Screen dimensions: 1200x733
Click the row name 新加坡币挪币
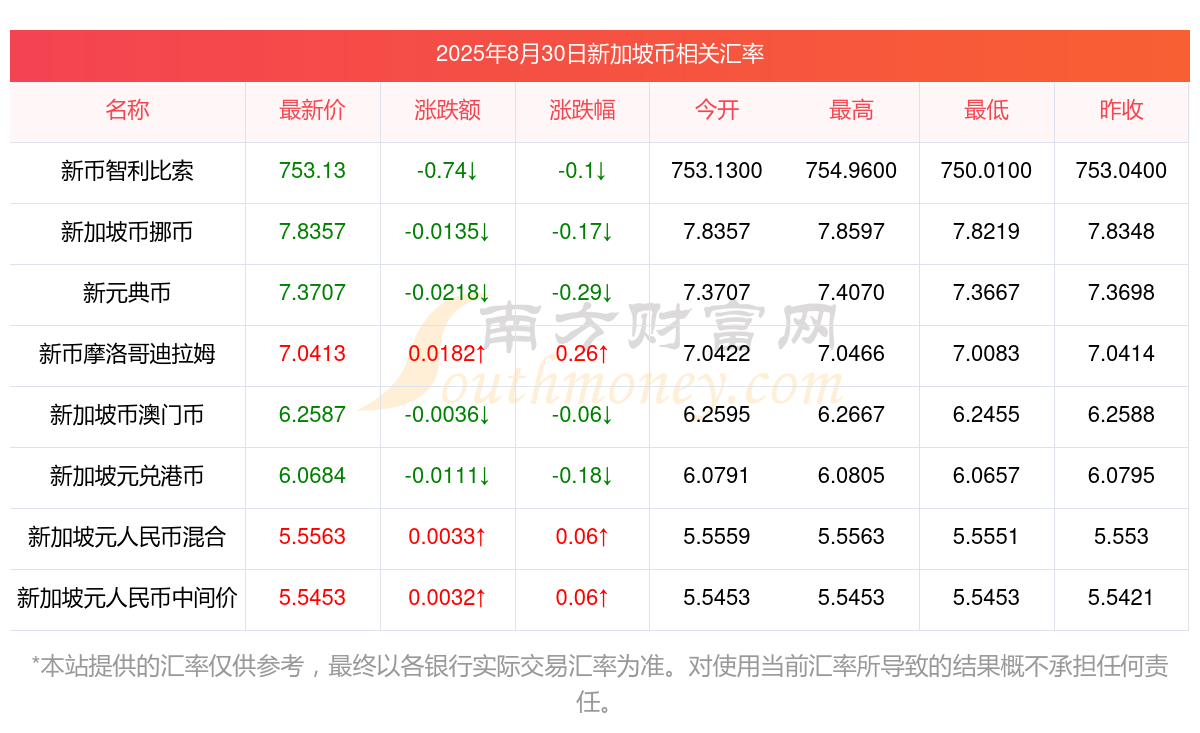(x=127, y=233)
